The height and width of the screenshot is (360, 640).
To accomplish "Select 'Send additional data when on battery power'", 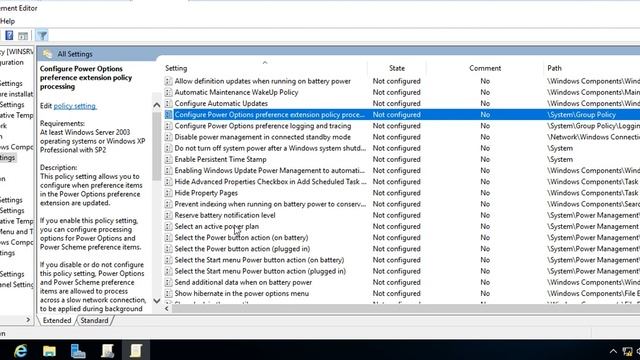I will click(x=243, y=282).
